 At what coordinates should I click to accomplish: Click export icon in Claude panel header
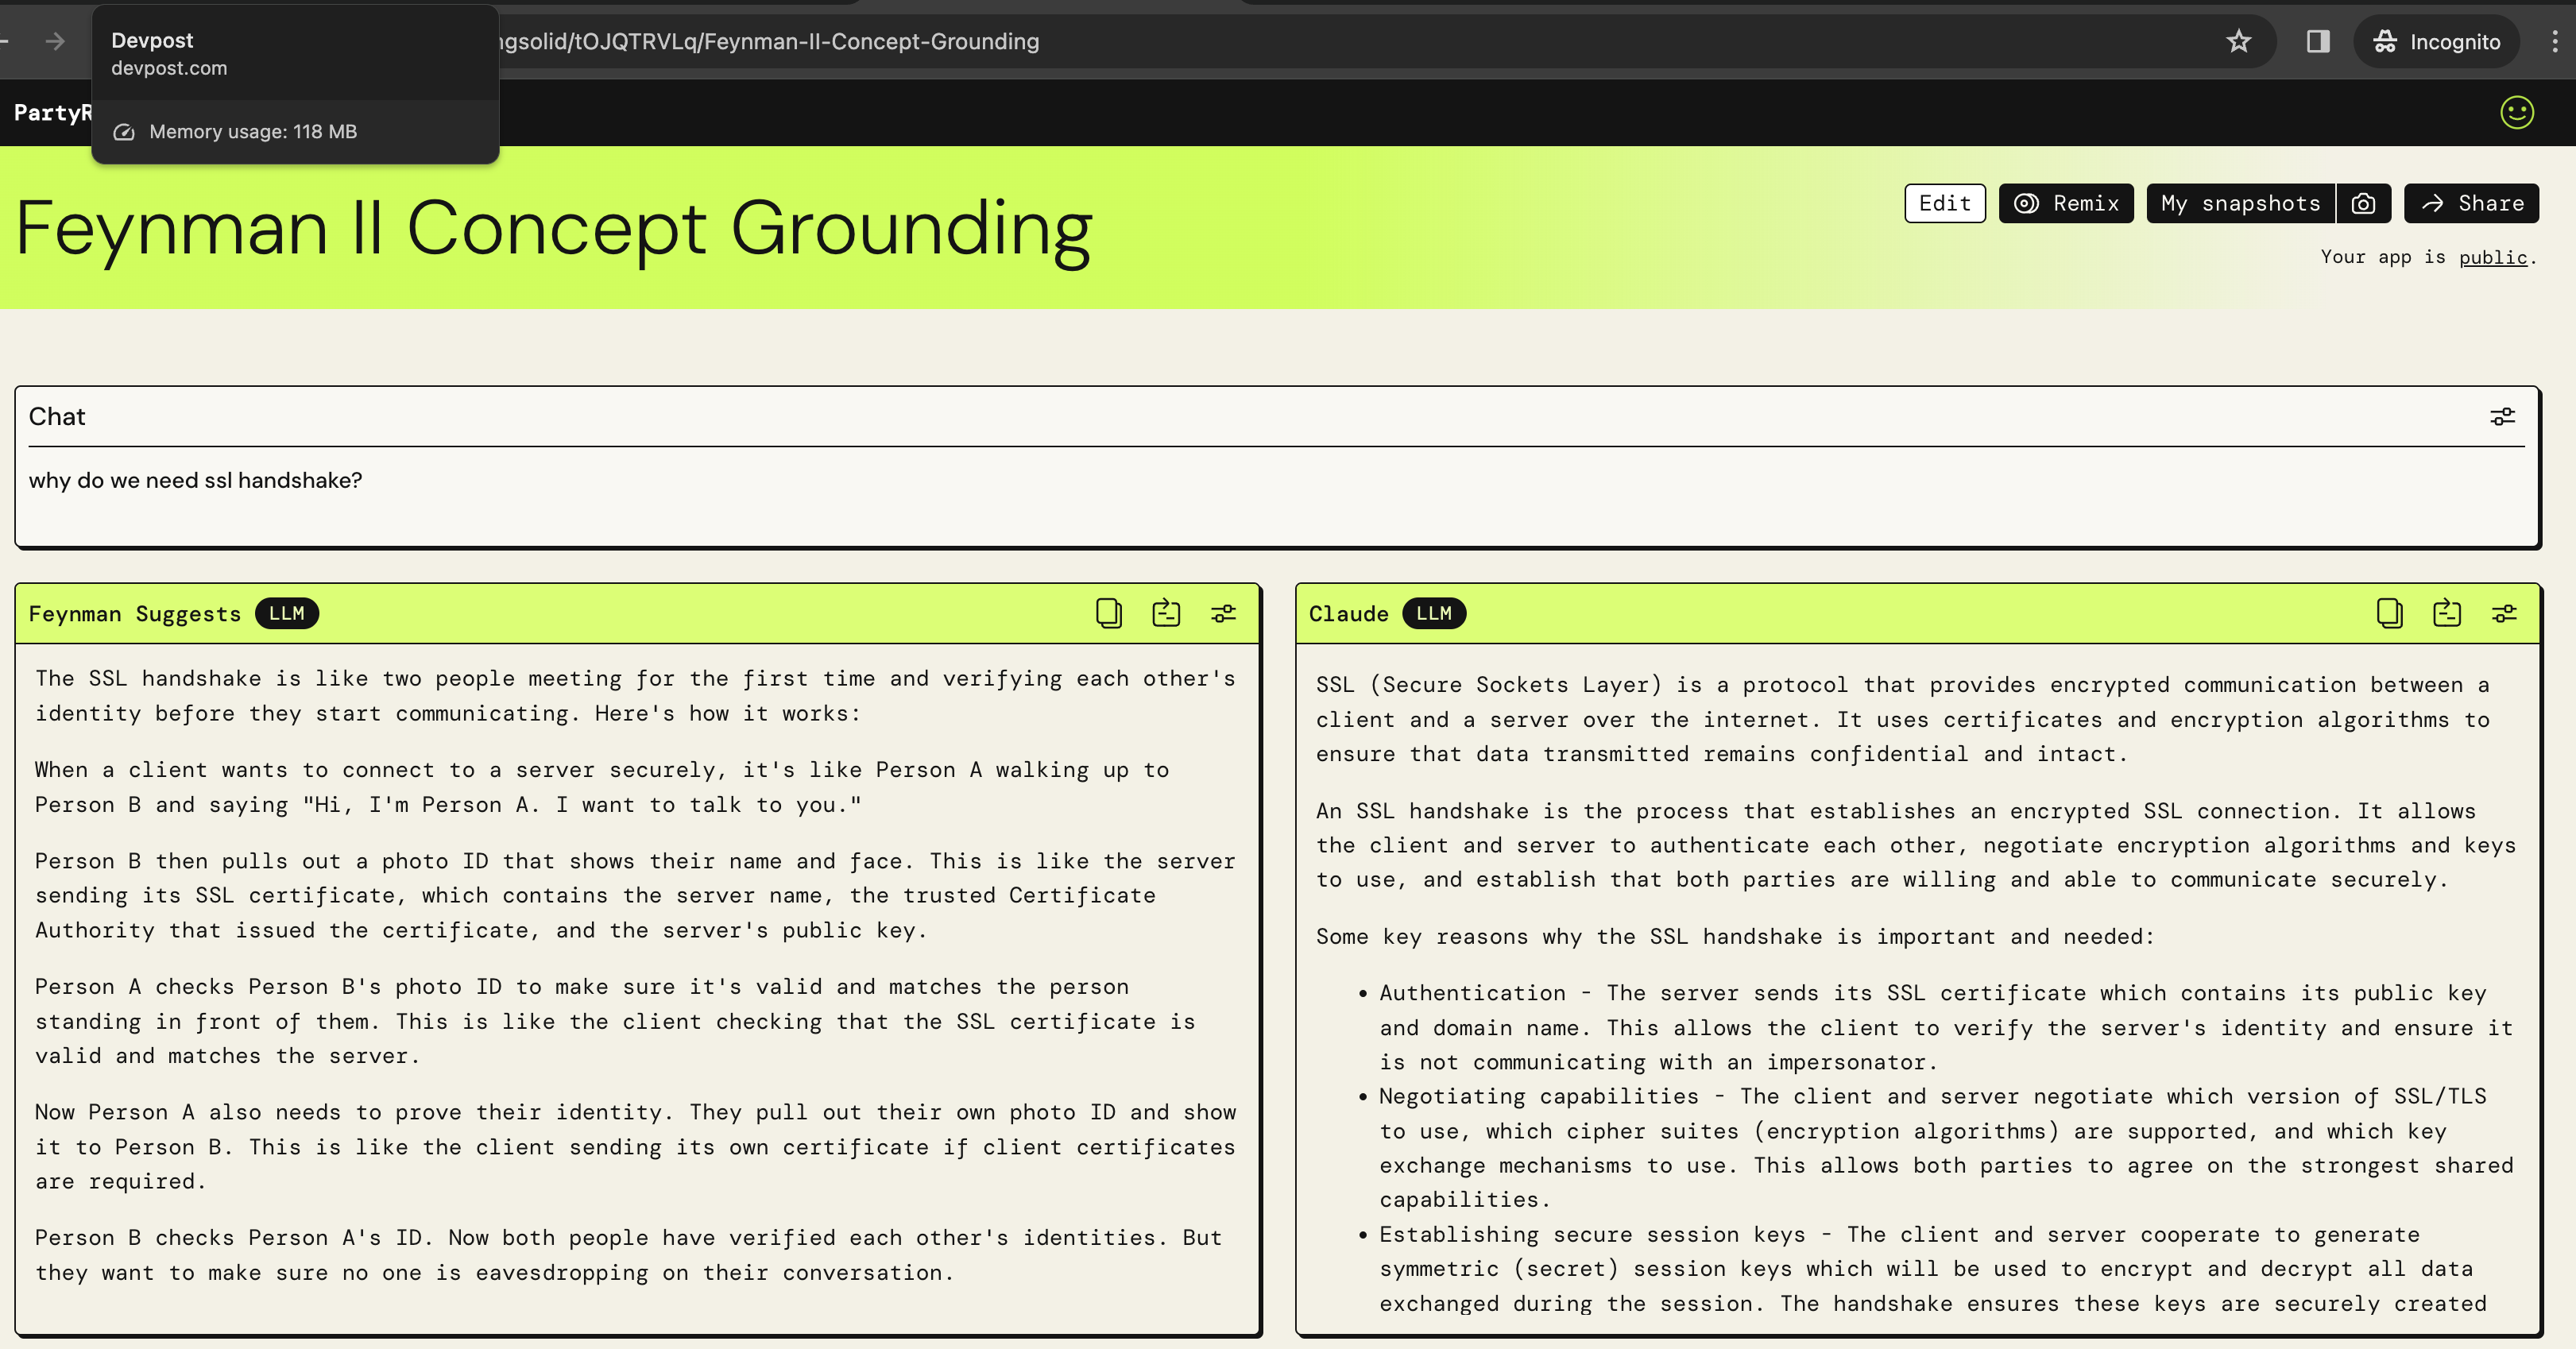point(2447,613)
